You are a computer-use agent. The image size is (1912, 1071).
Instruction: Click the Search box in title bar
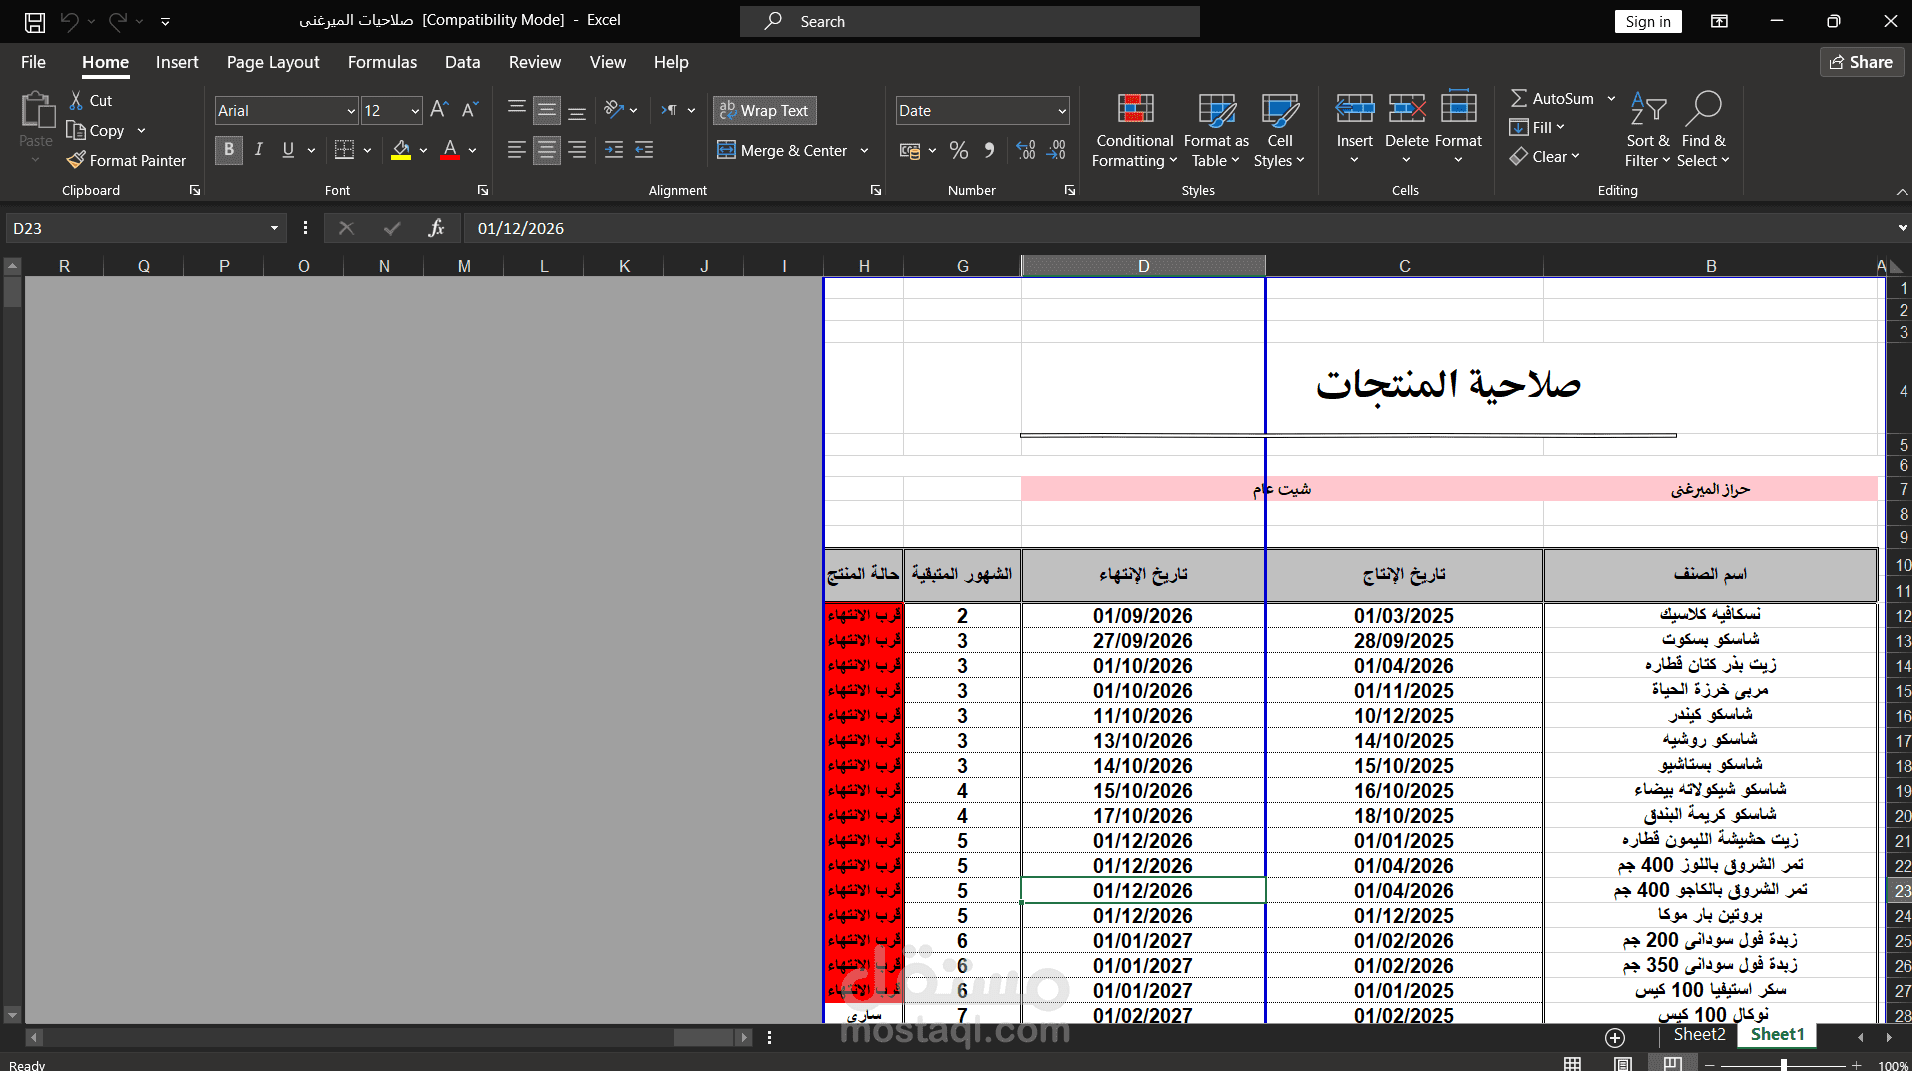point(970,21)
